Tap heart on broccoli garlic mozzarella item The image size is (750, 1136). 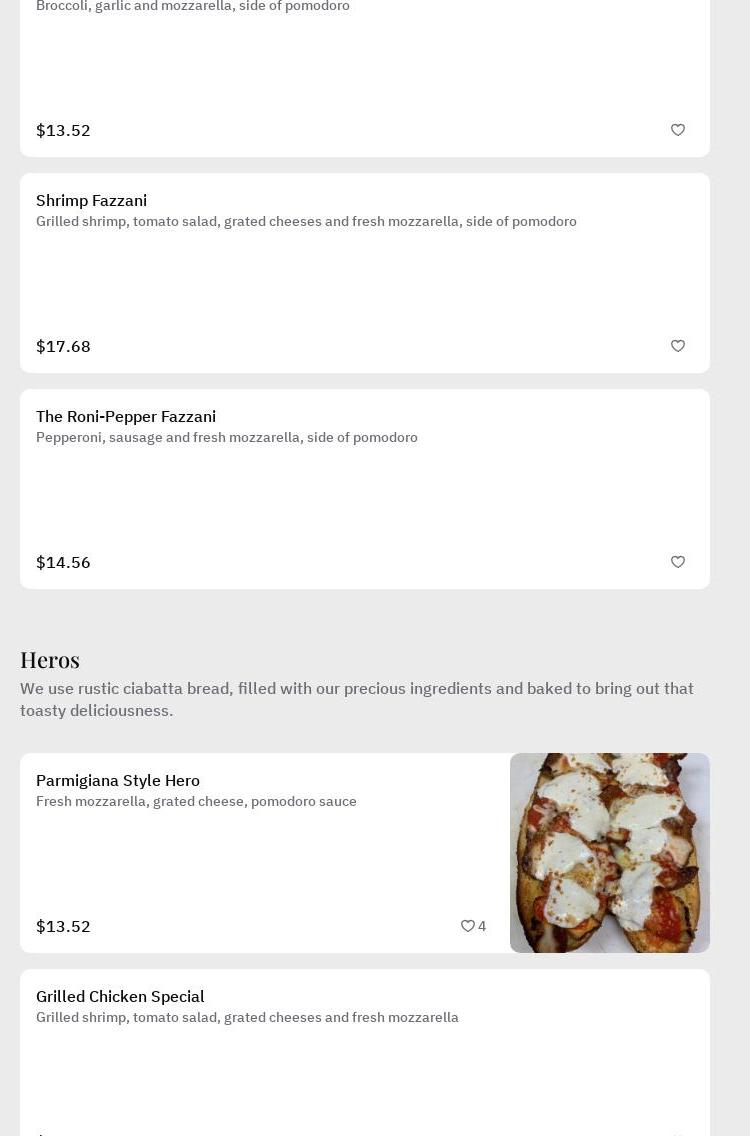coord(678,130)
